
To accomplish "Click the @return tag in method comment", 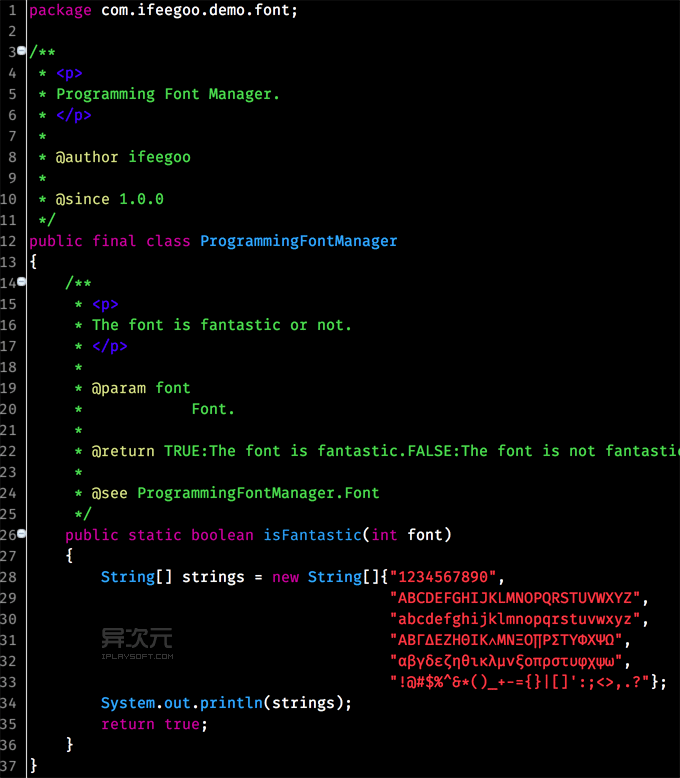I will point(123,451).
